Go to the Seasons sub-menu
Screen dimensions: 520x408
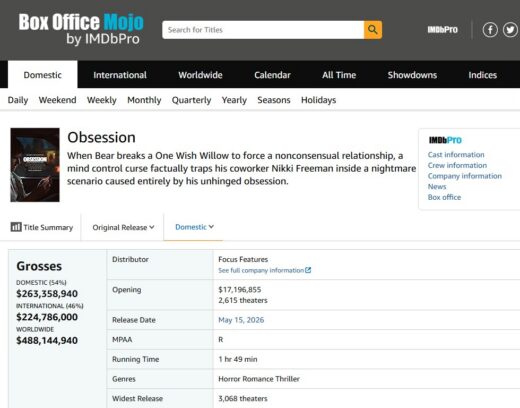pyautogui.click(x=274, y=100)
